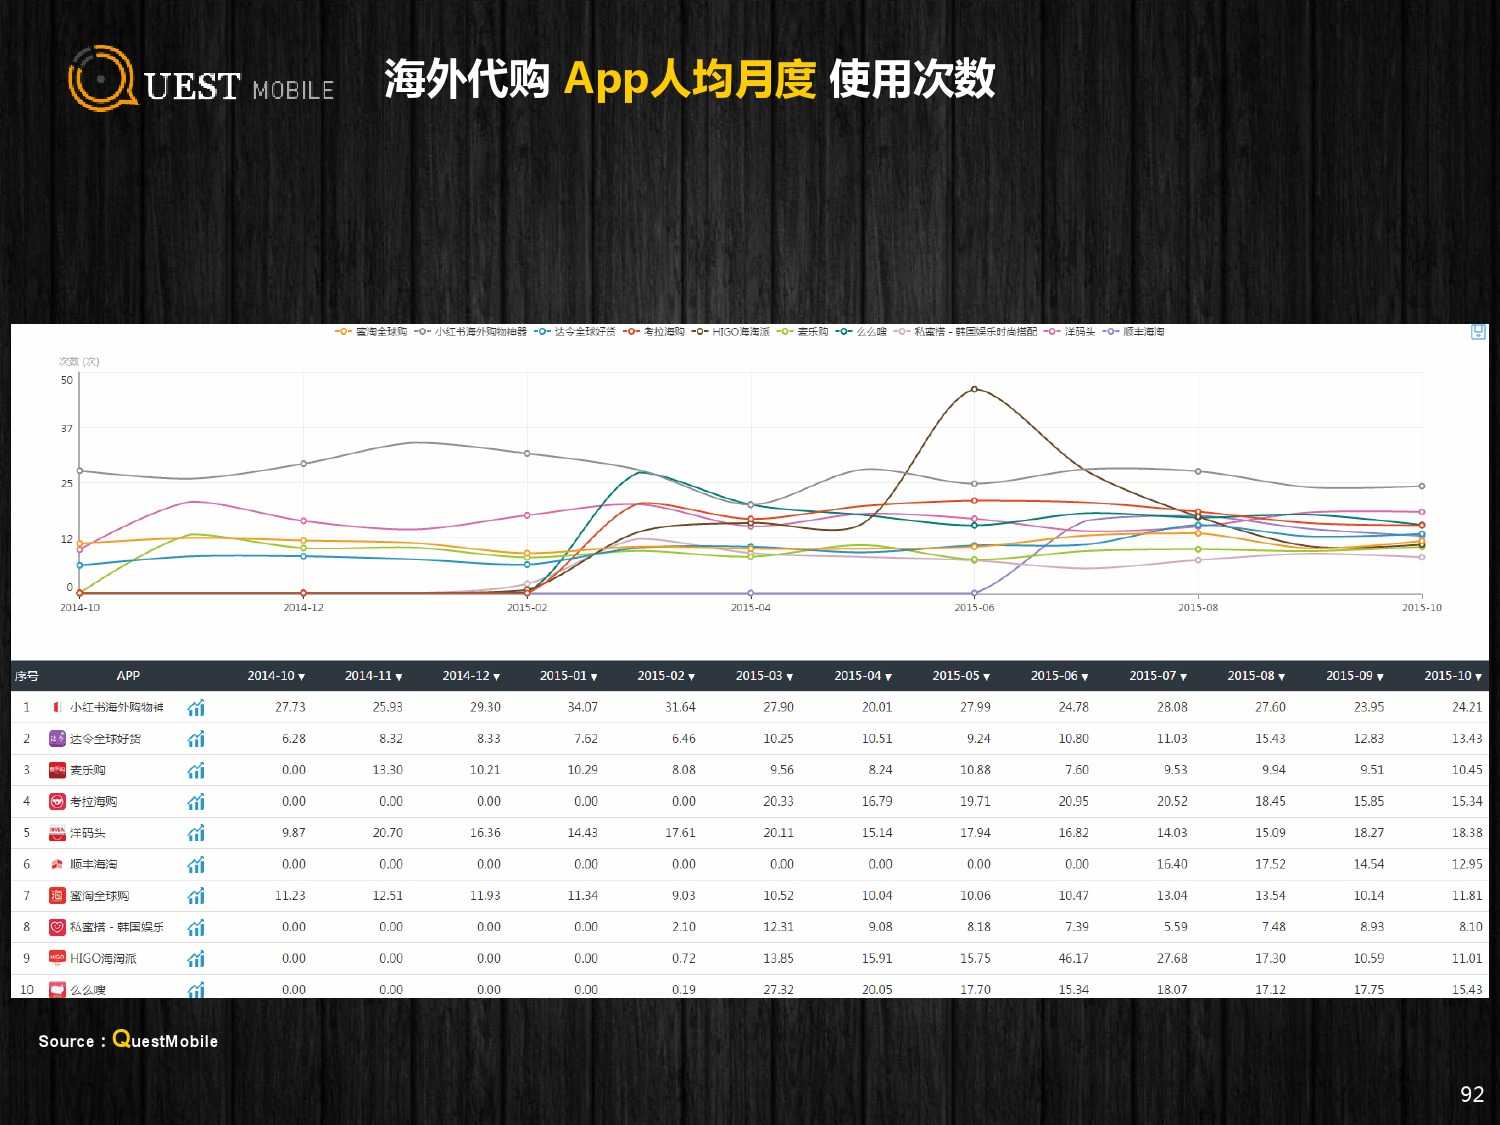The image size is (1500, 1125).
Task: Click HIGO peak data point at 2015-06
Action: click(x=974, y=389)
